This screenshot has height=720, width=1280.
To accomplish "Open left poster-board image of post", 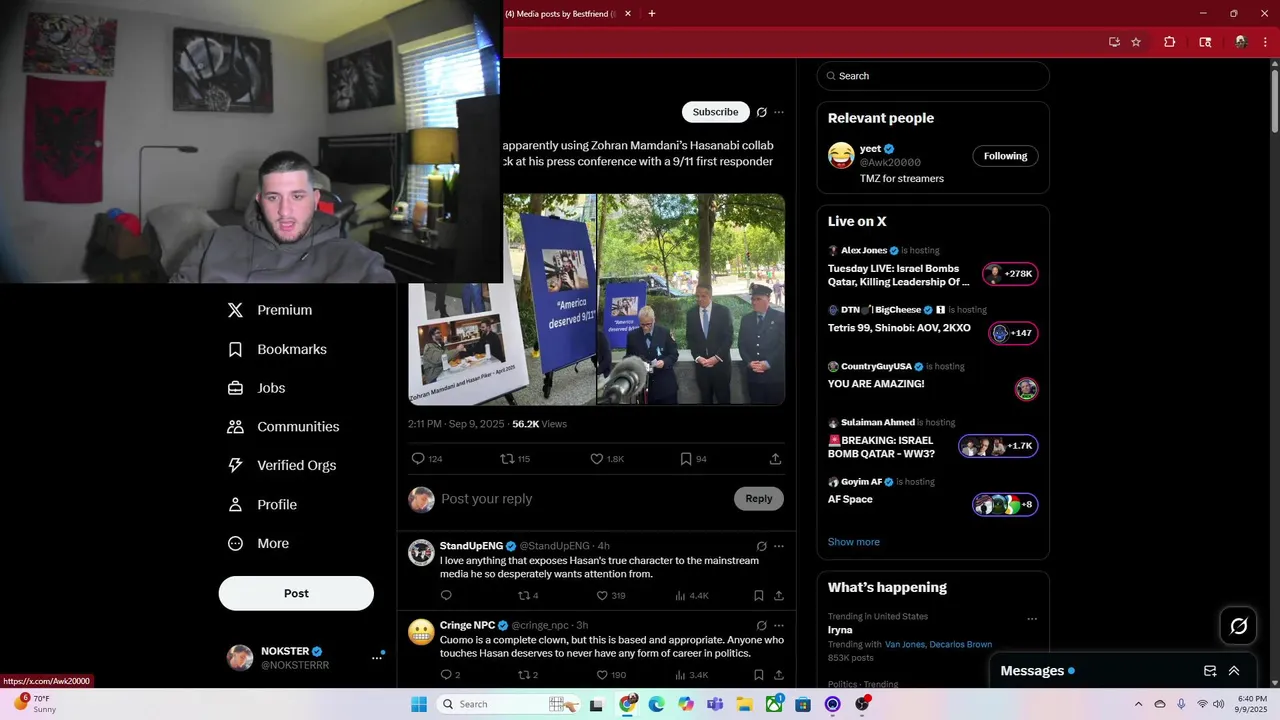I will [501, 299].
